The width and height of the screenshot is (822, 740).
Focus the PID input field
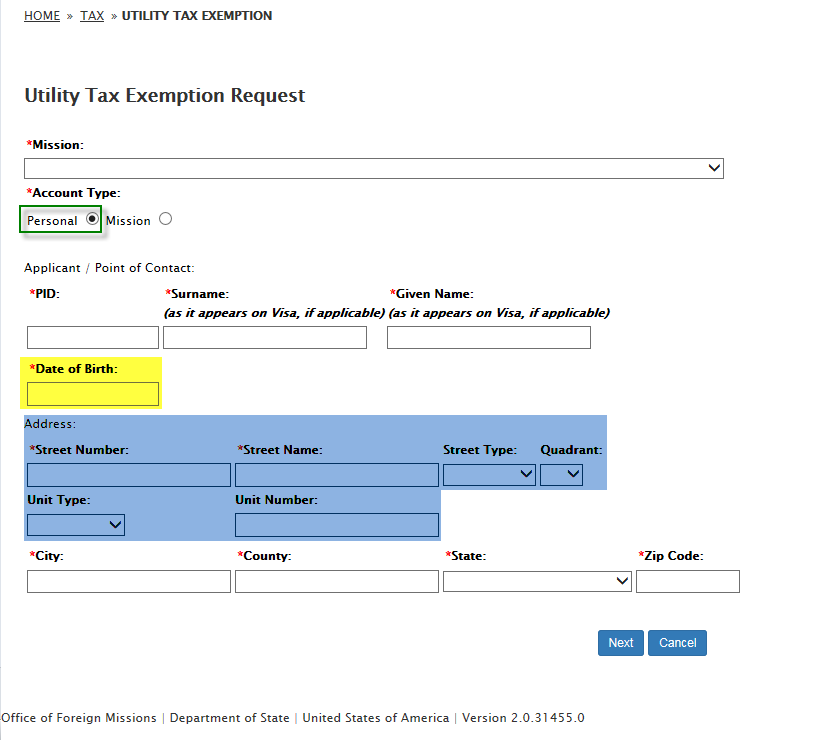point(93,337)
